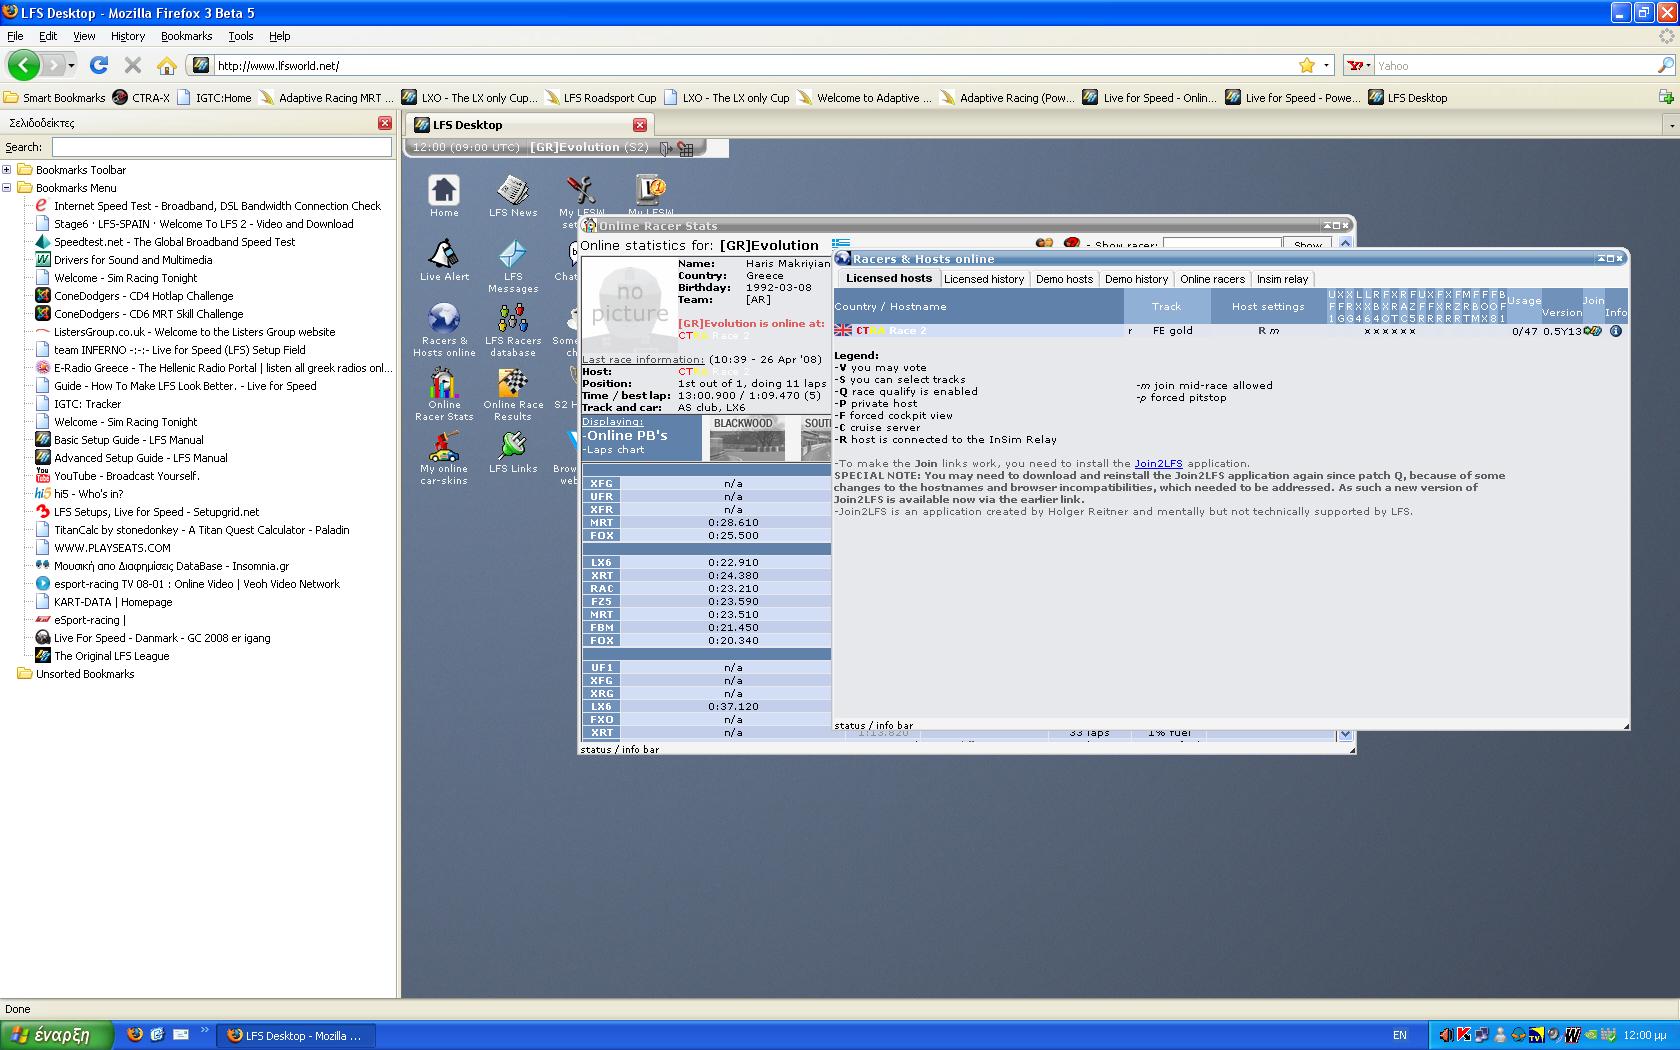The height and width of the screenshot is (1050, 1680).
Task: Open the LFS Links plug icon
Action: [x=513, y=446]
